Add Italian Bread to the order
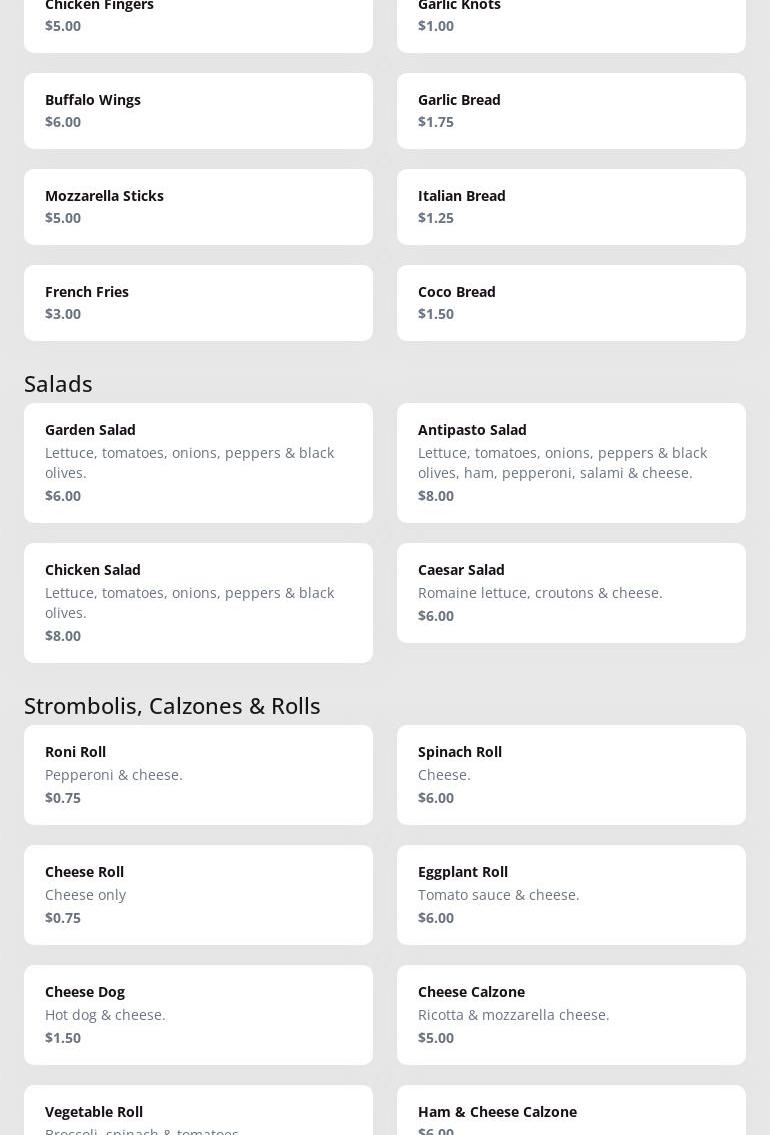Screen dimensions: 770x1135 pos(571,207)
